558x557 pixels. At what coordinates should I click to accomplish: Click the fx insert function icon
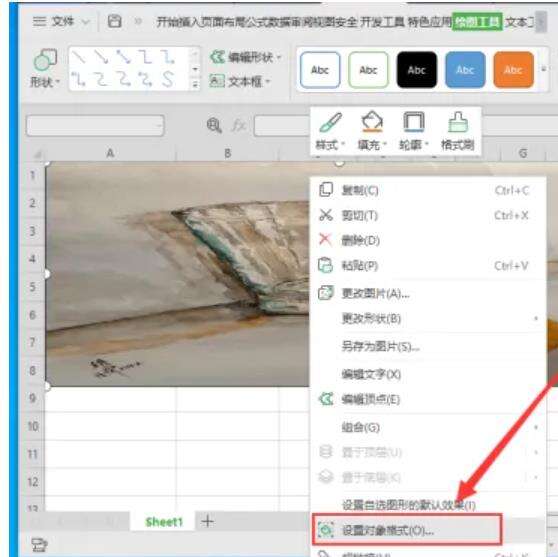click(239, 125)
